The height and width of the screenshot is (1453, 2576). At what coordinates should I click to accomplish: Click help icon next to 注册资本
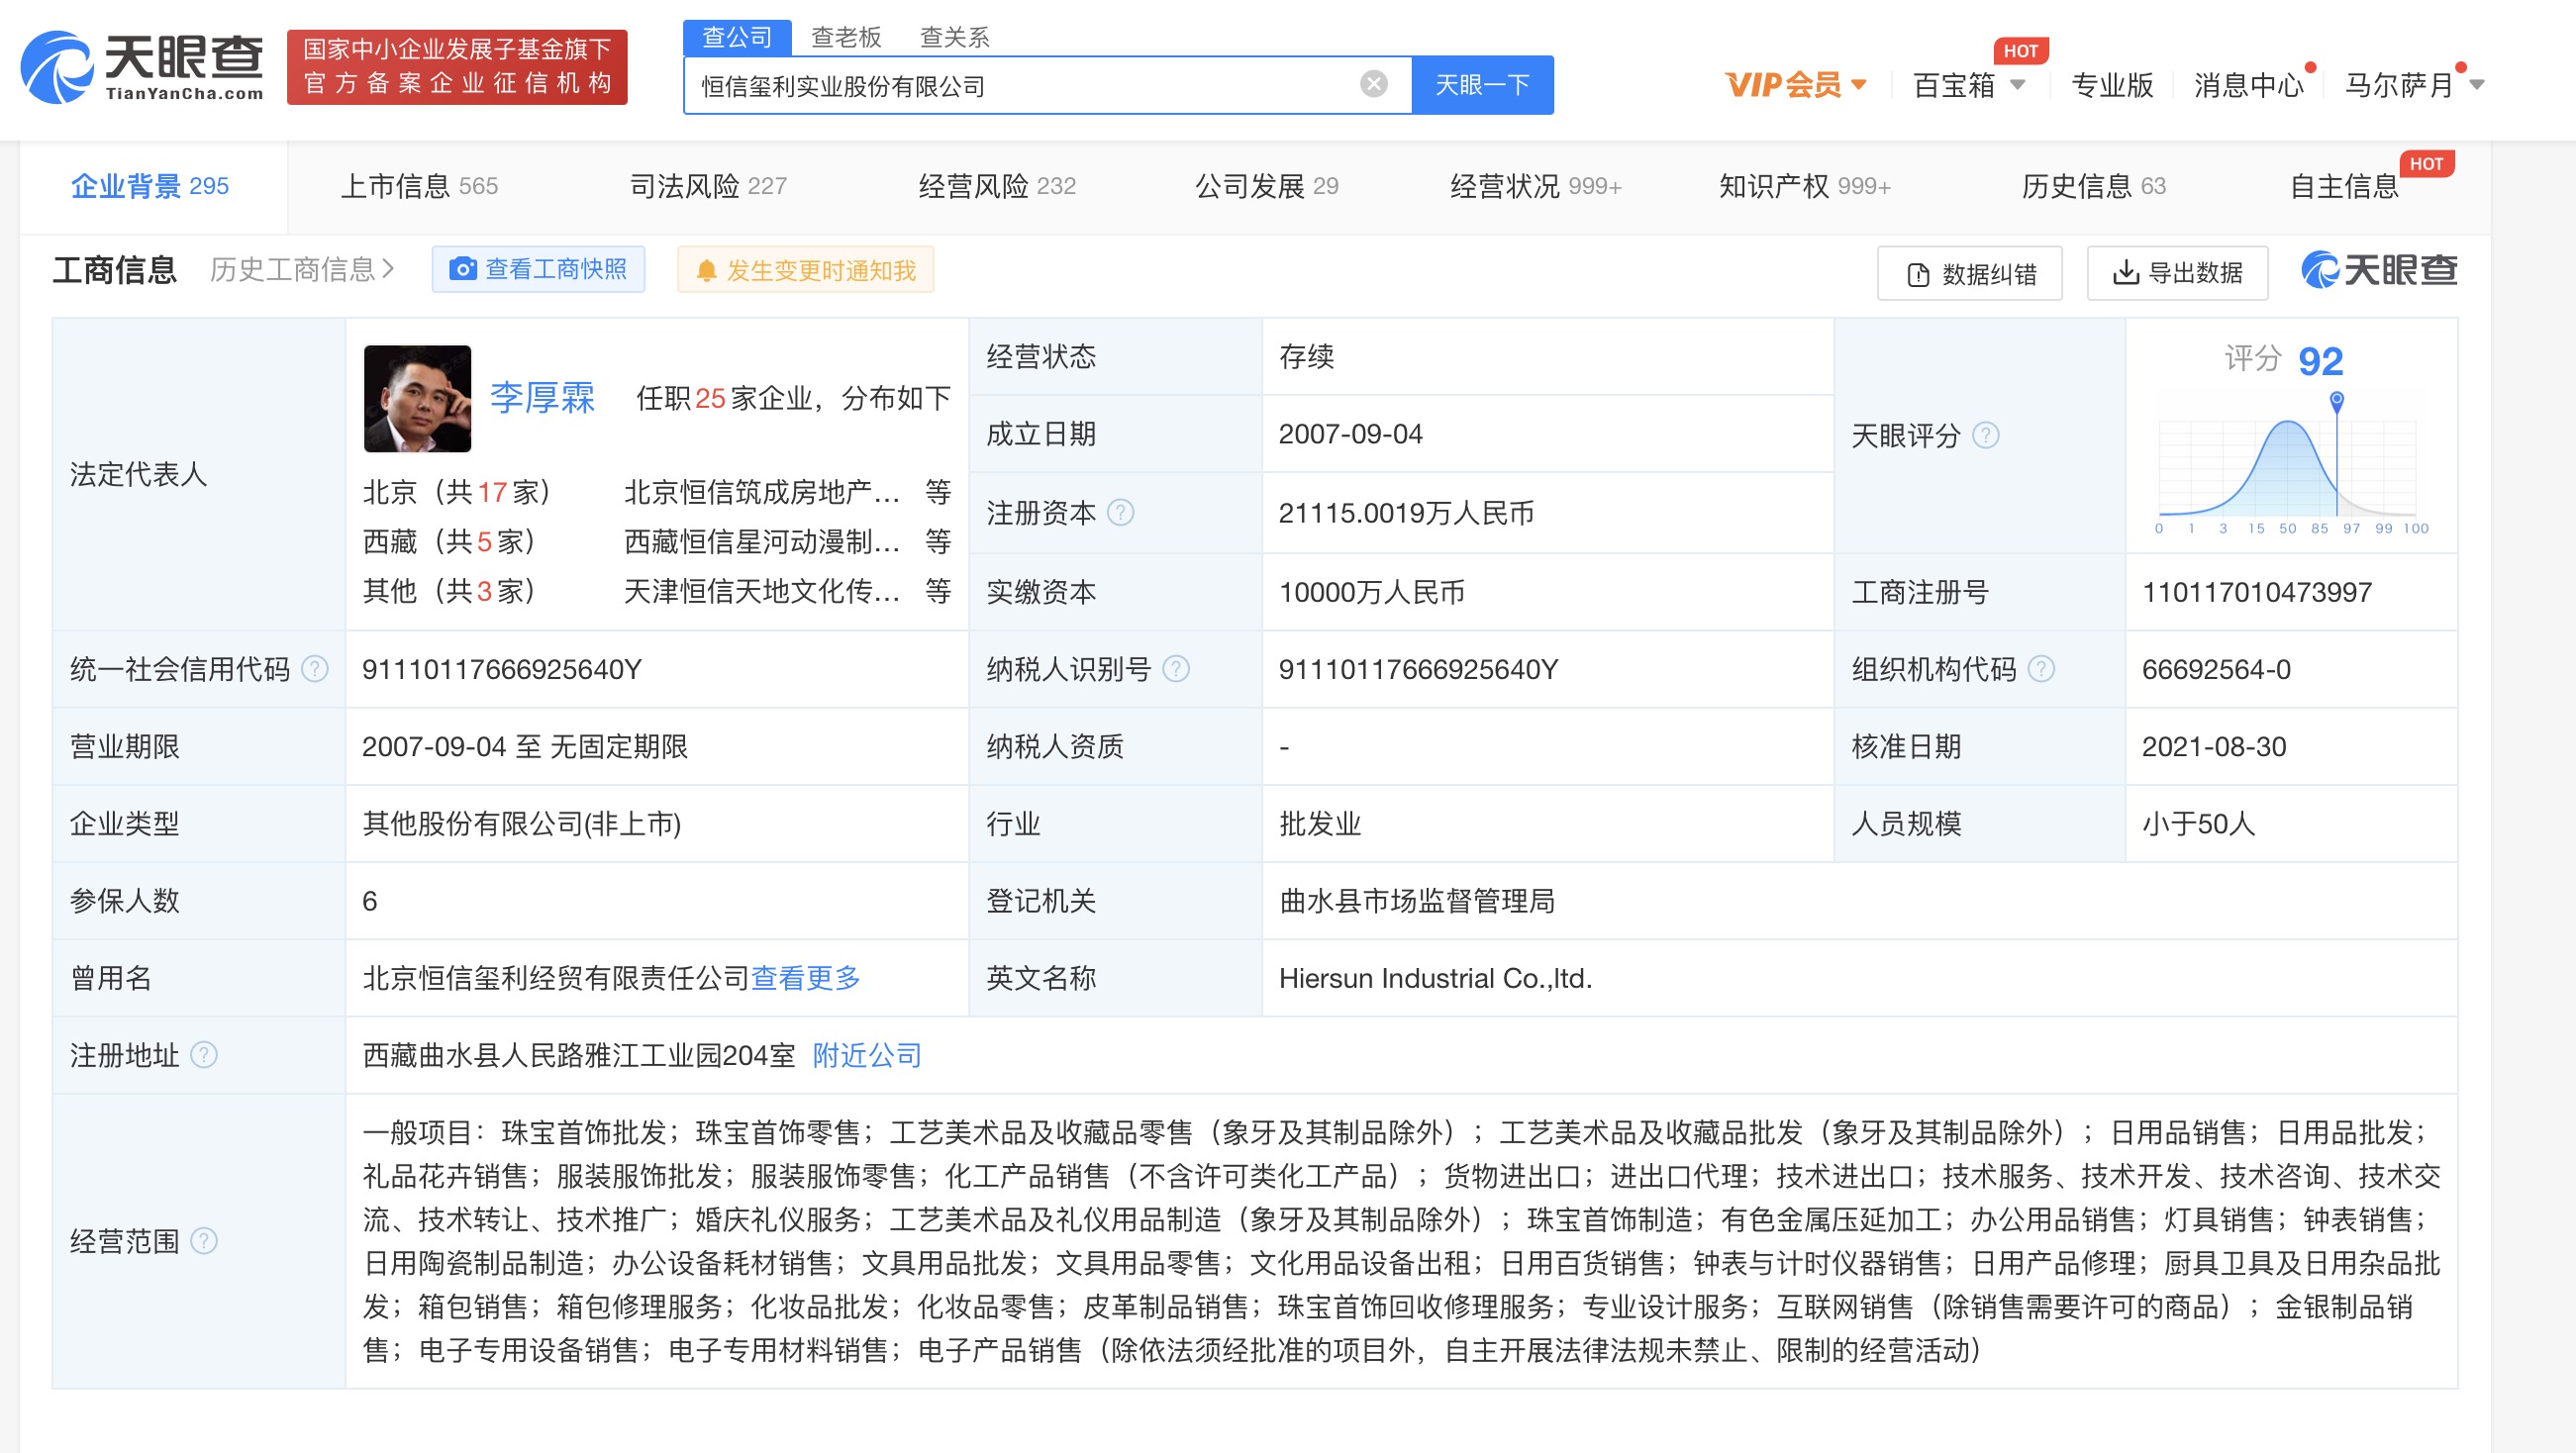pyautogui.click(x=1121, y=513)
